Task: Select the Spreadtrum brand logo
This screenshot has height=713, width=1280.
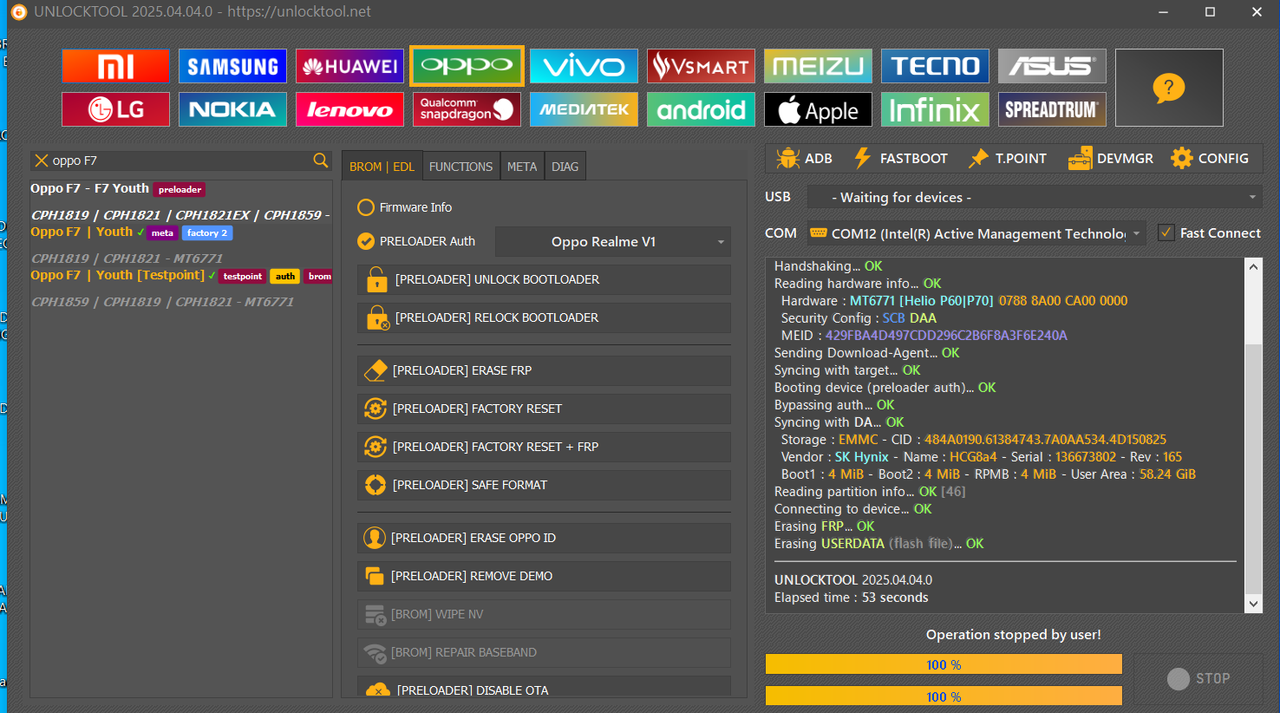Action: 1052,109
